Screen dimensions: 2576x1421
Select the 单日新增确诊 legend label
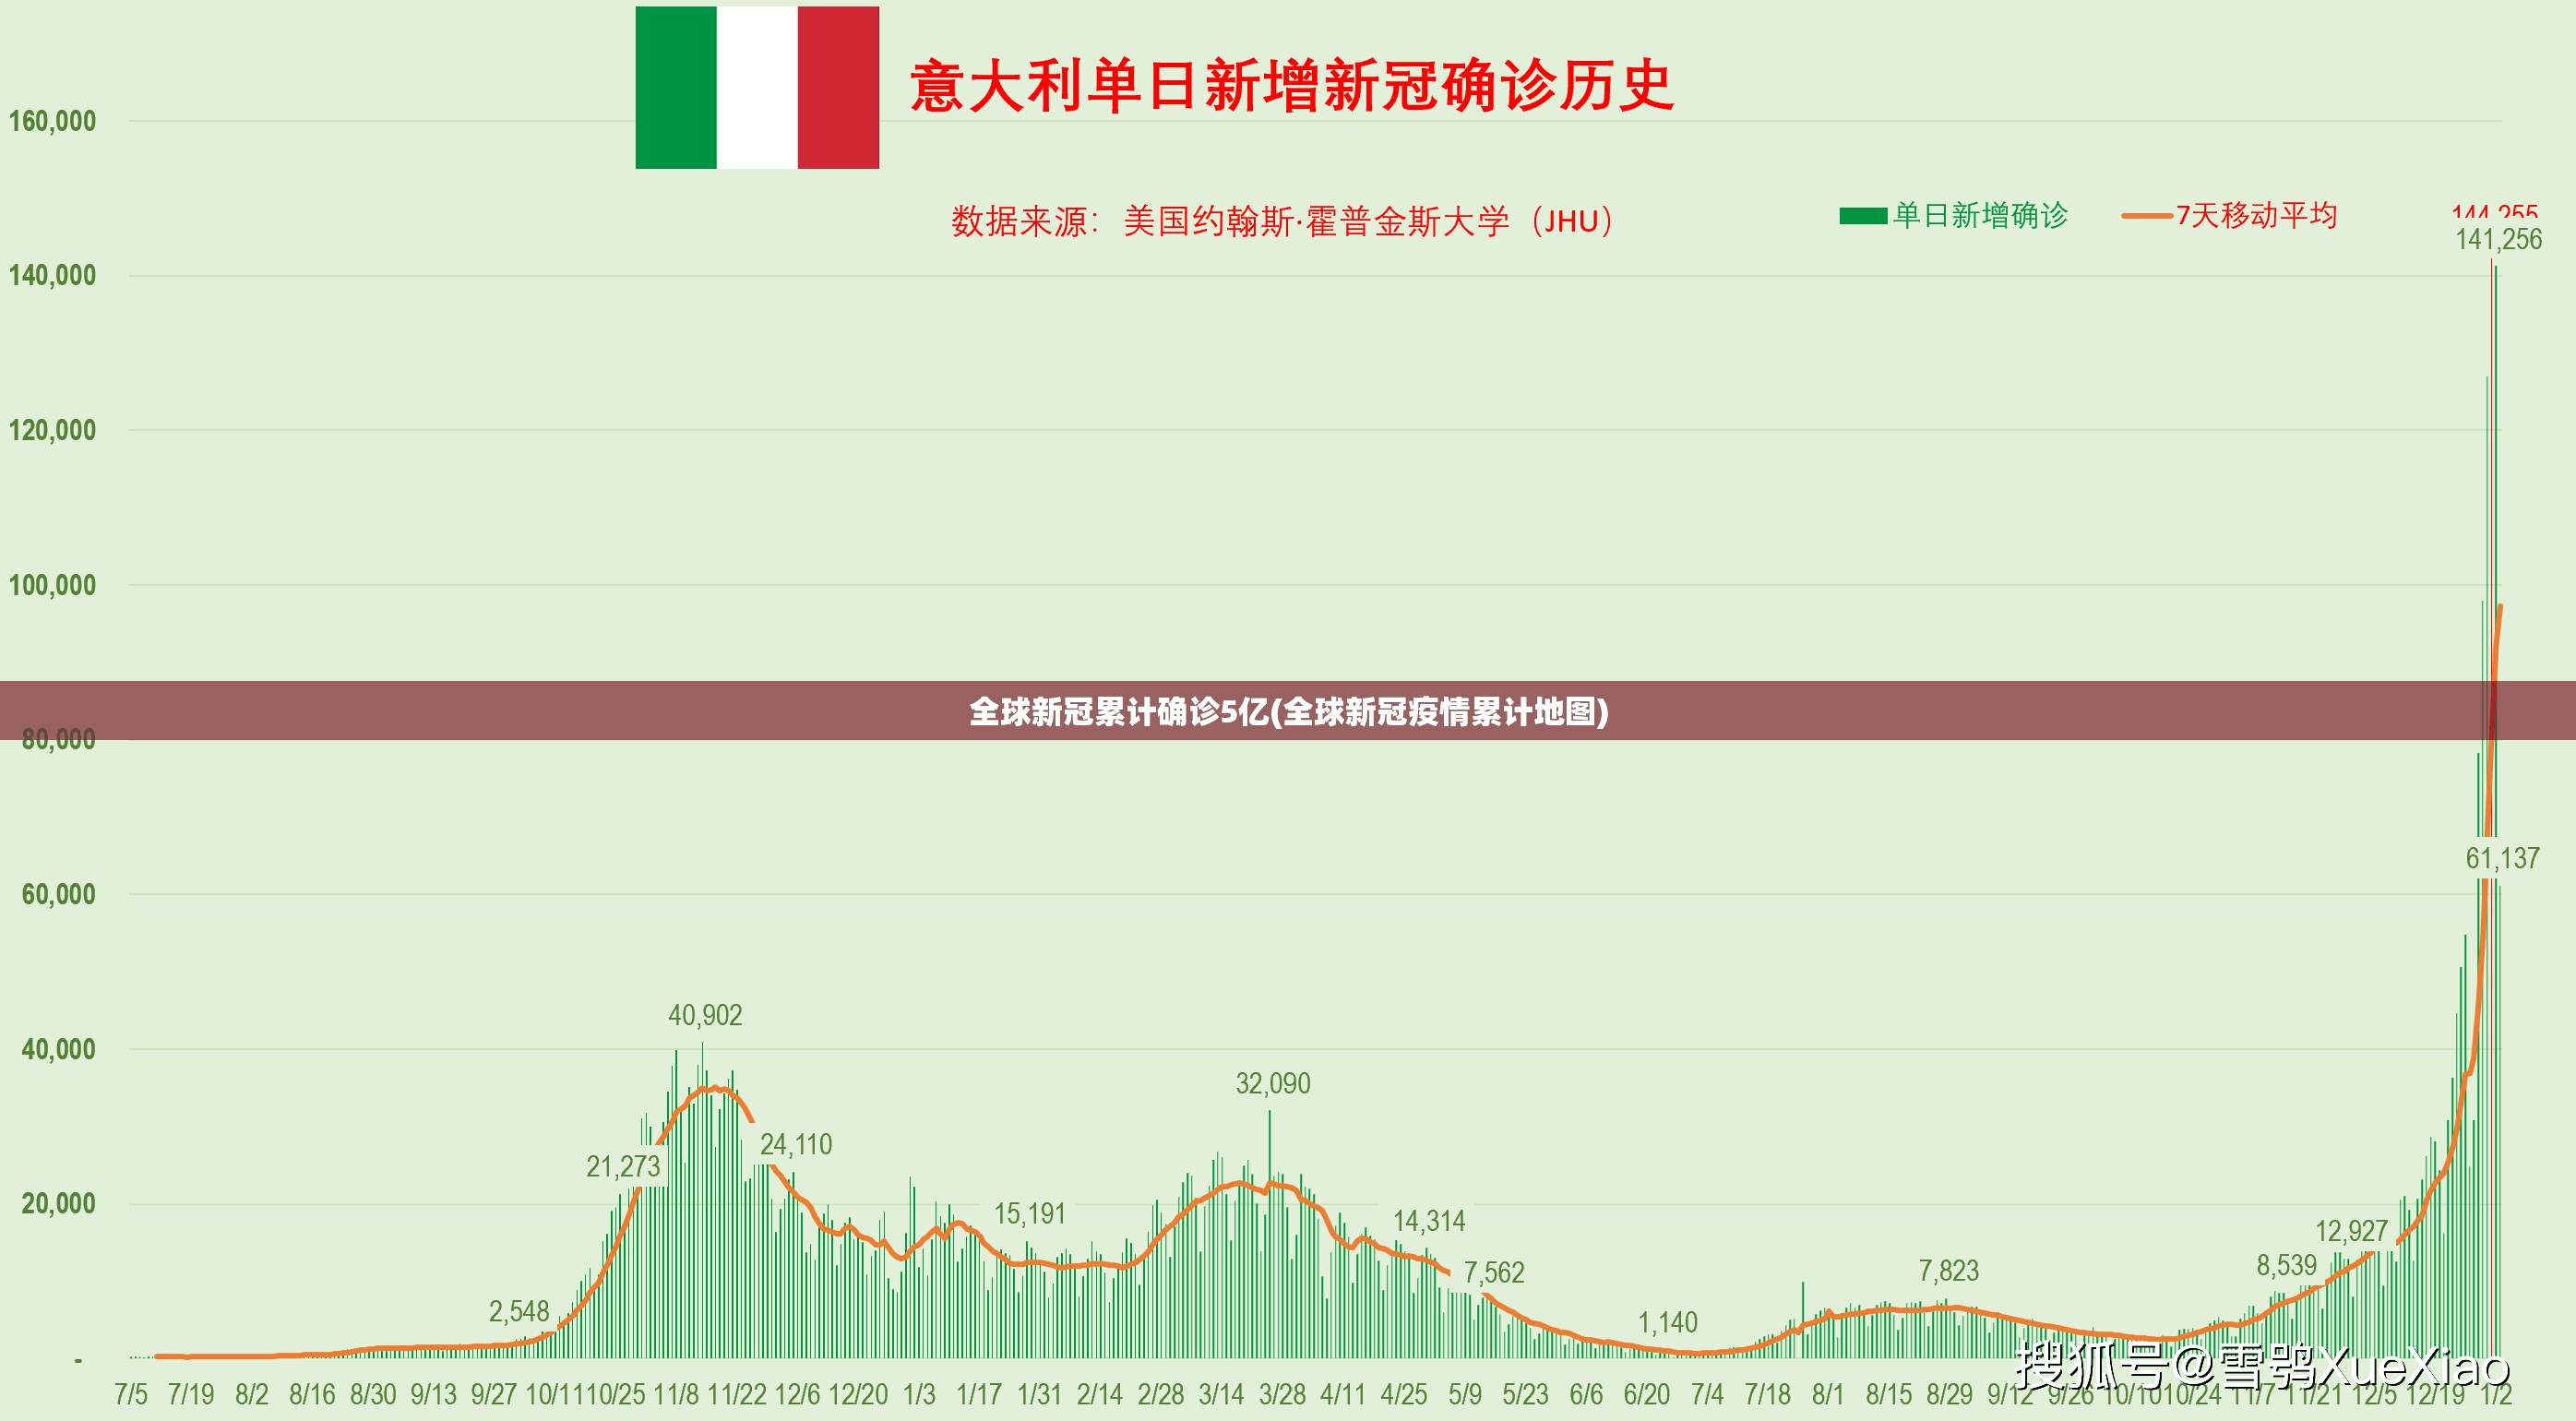click(1980, 215)
